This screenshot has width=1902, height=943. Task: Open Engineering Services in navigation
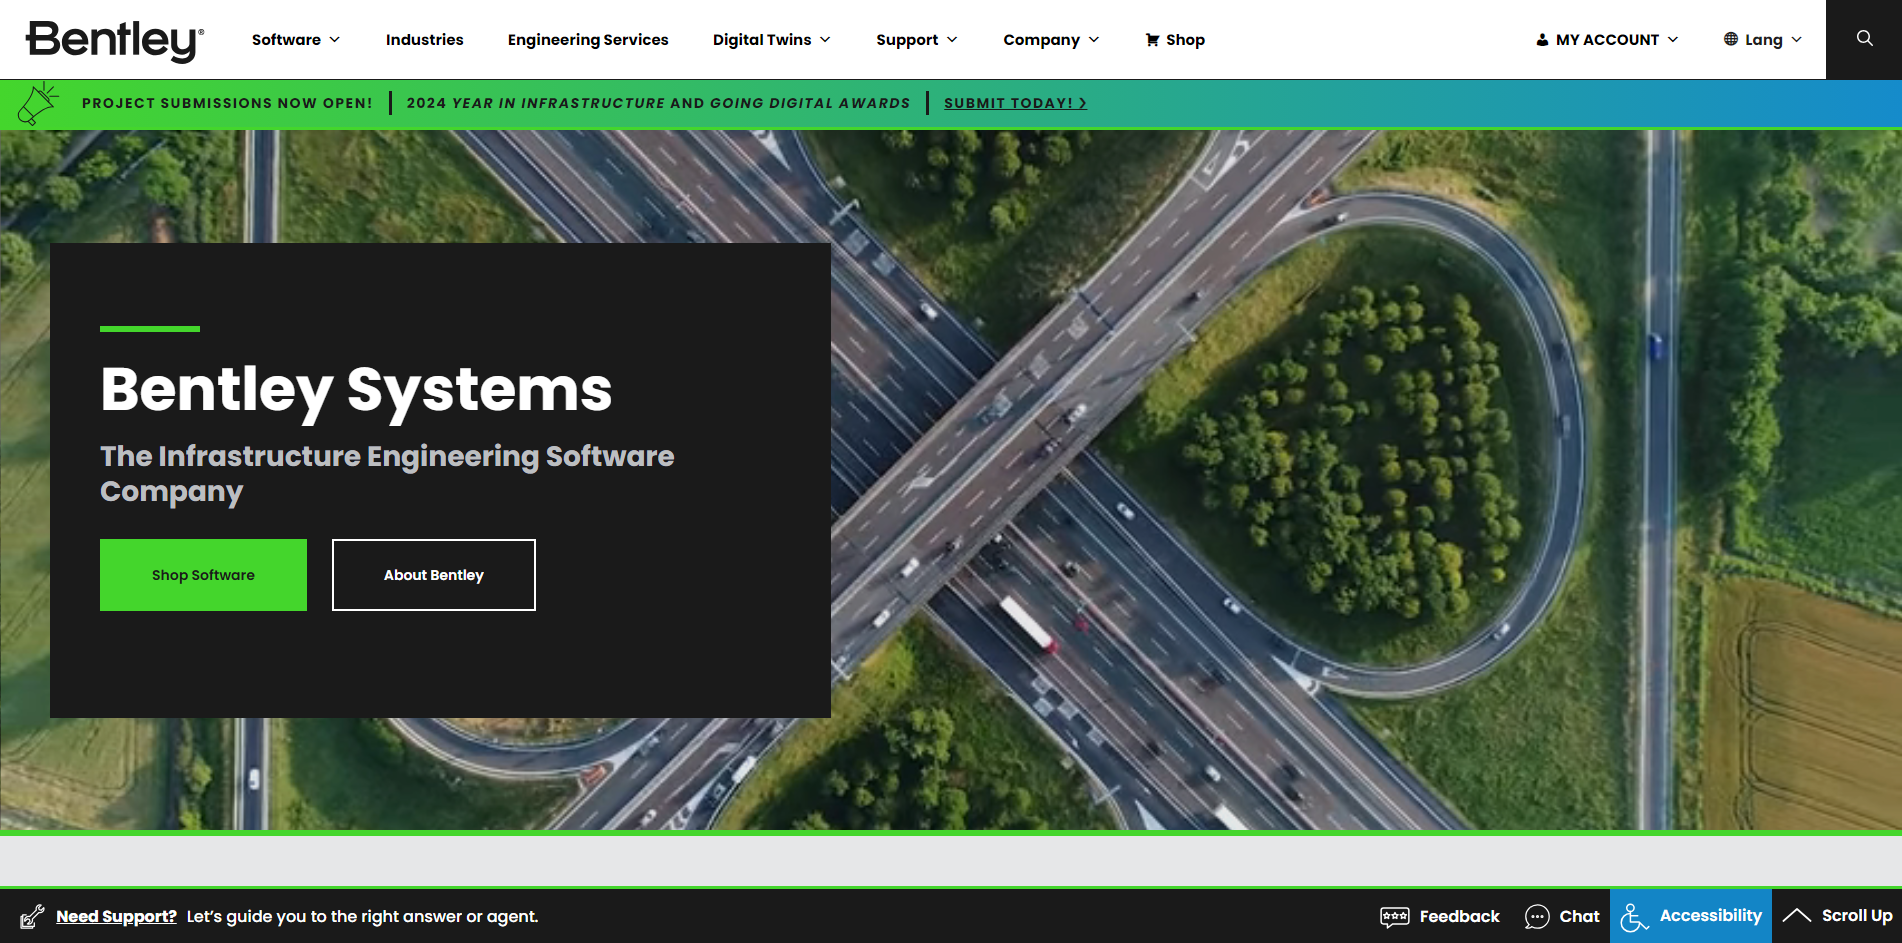click(x=588, y=40)
